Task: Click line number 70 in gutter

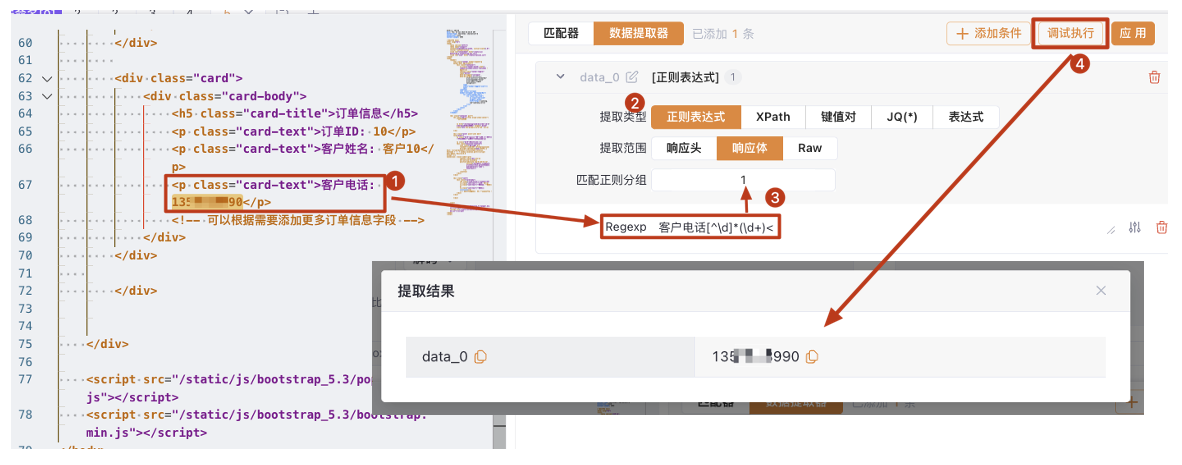Action: tap(26, 255)
